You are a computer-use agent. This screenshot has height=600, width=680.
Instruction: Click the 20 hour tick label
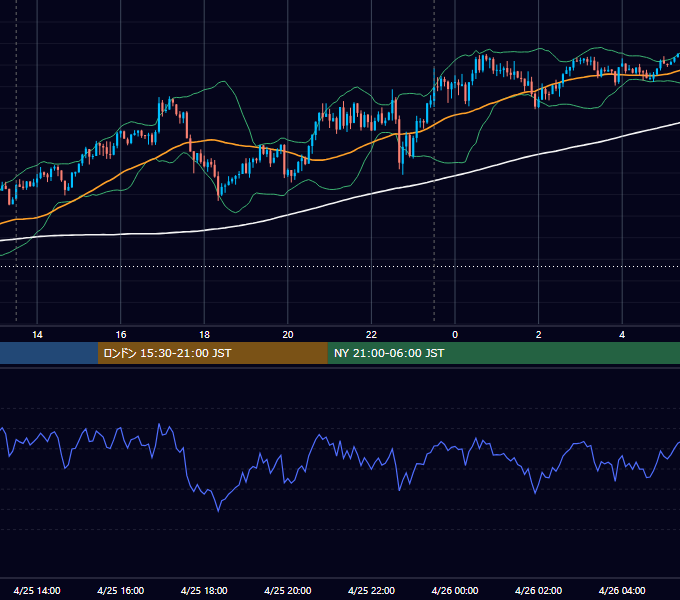288,335
